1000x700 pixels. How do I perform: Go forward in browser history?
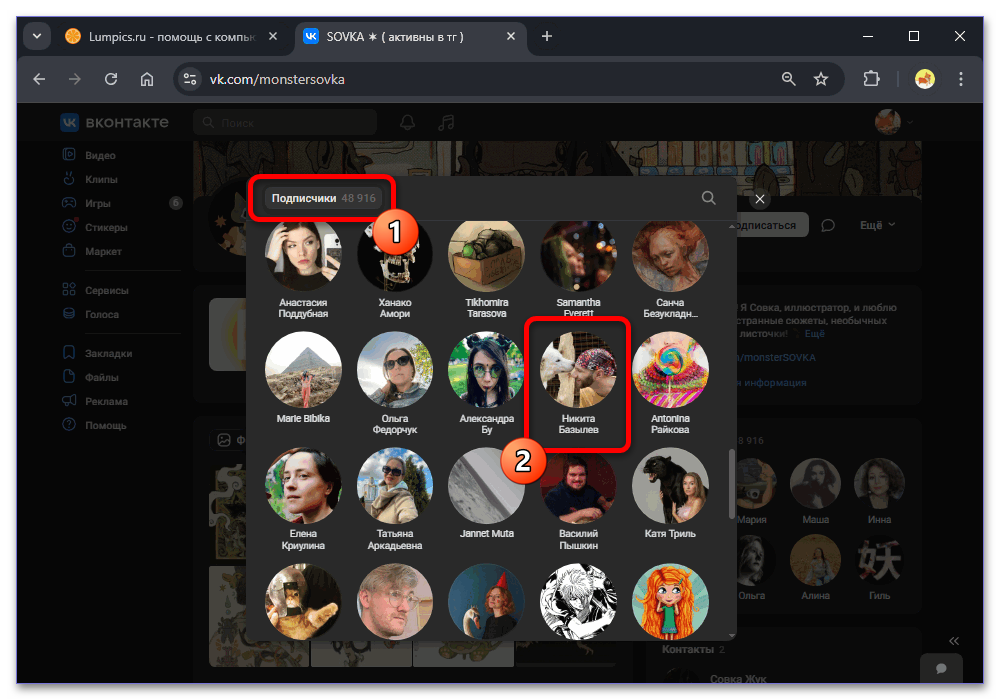[x=75, y=79]
